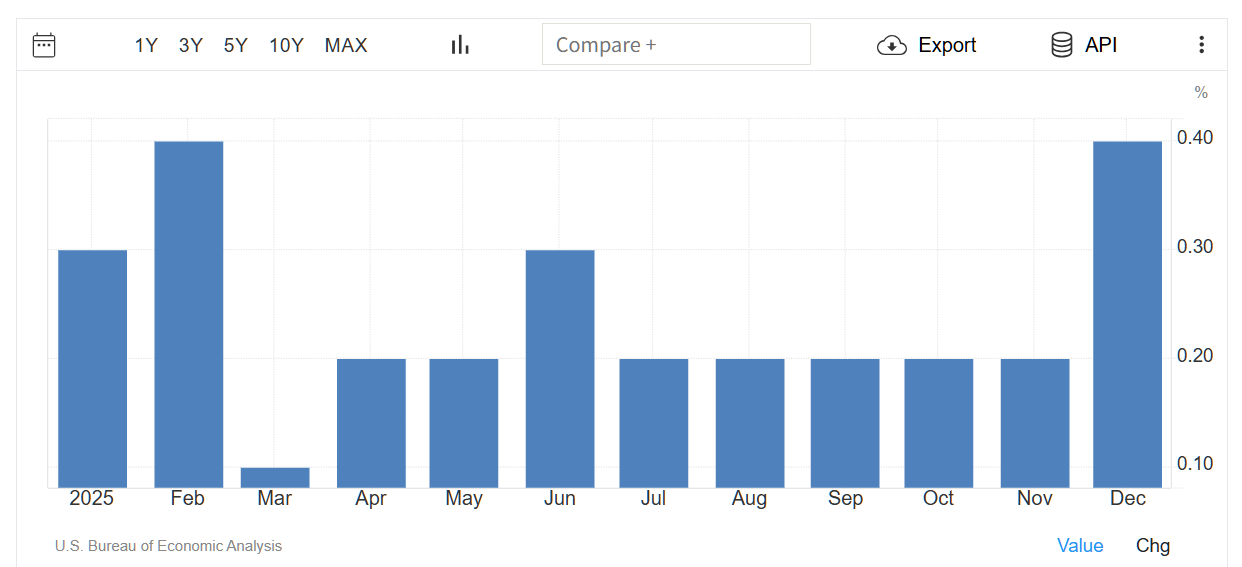Click the U.S. Bureau of Economic Analysis source
The height and width of the screenshot is (567, 1242).
point(168,546)
